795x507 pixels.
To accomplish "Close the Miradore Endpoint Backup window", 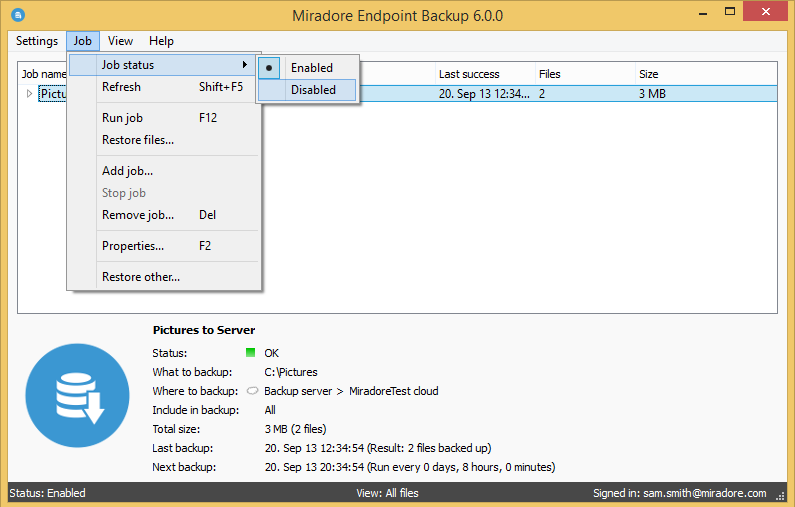I will click(766, 11).
